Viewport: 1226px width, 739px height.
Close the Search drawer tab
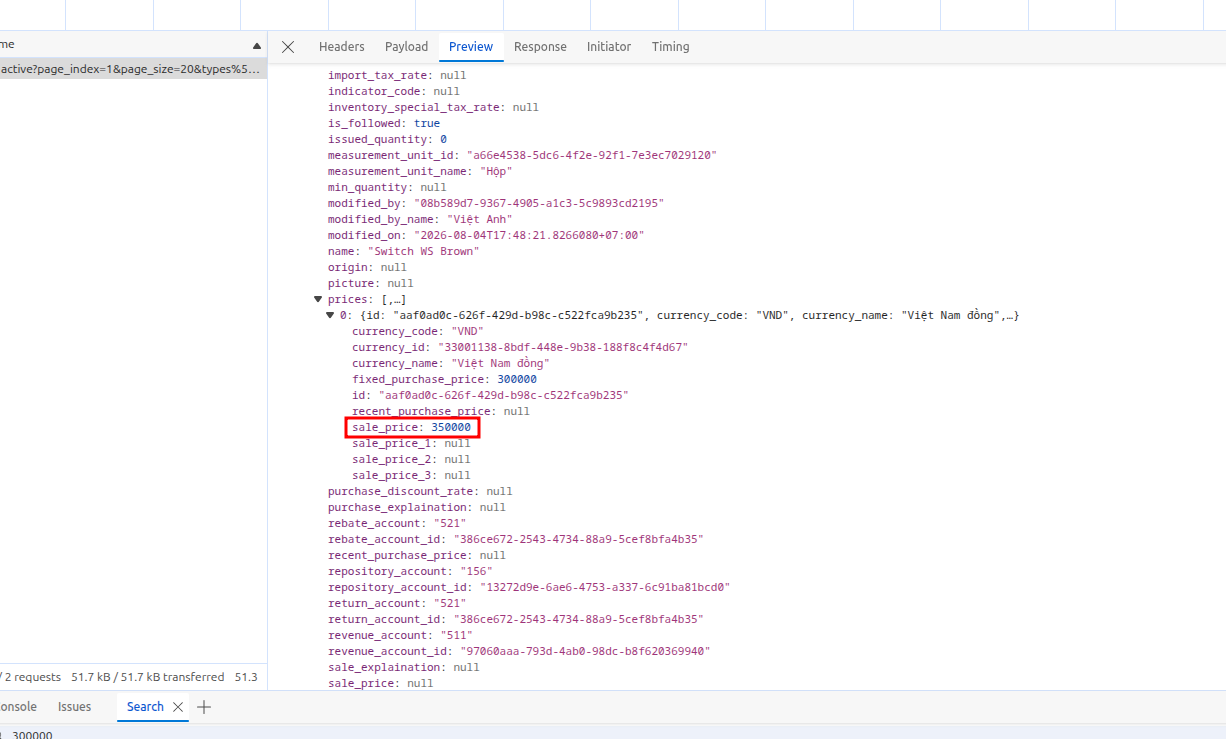pos(178,707)
